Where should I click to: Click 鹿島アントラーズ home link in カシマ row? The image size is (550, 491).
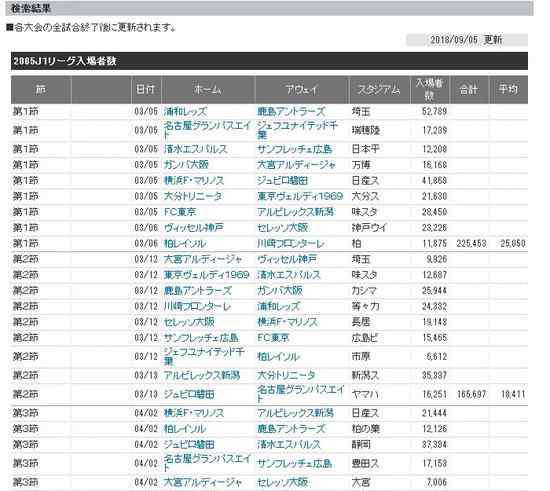pyautogui.click(x=198, y=290)
